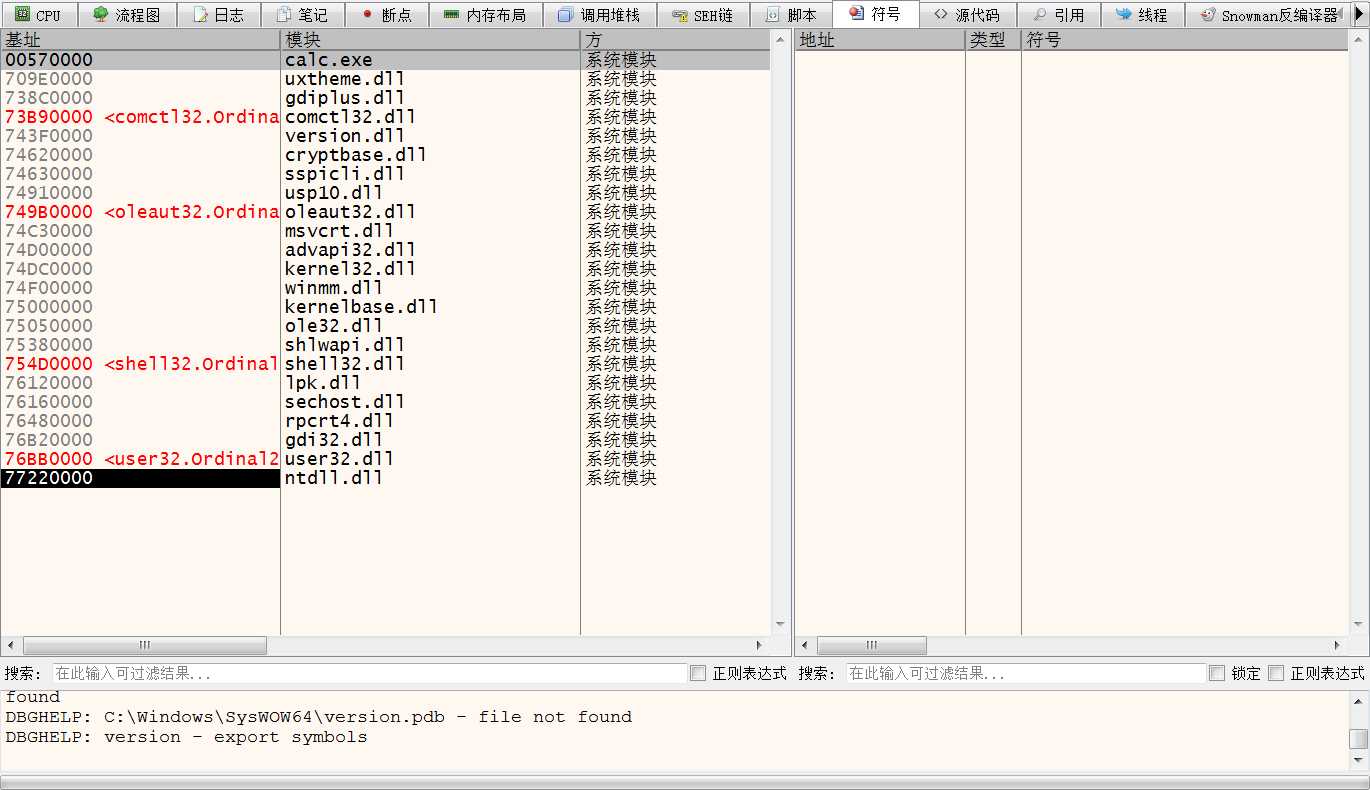
Task: Toggle the 锁定 lock checkbox
Action: coord(1216,673)
